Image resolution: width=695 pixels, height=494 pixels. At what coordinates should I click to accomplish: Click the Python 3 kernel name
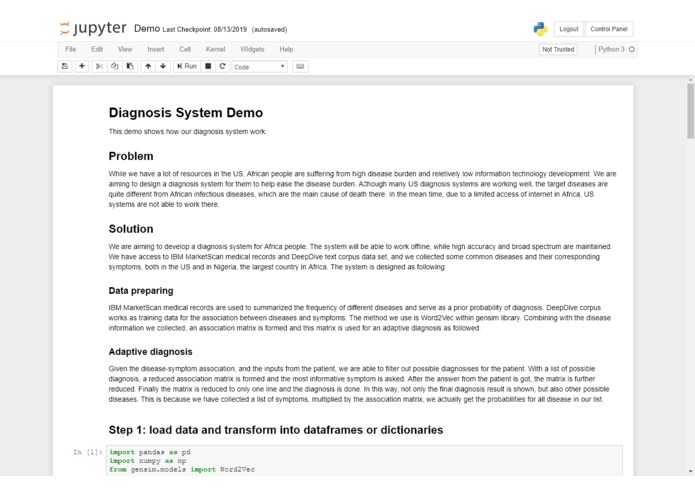(611, 49)
